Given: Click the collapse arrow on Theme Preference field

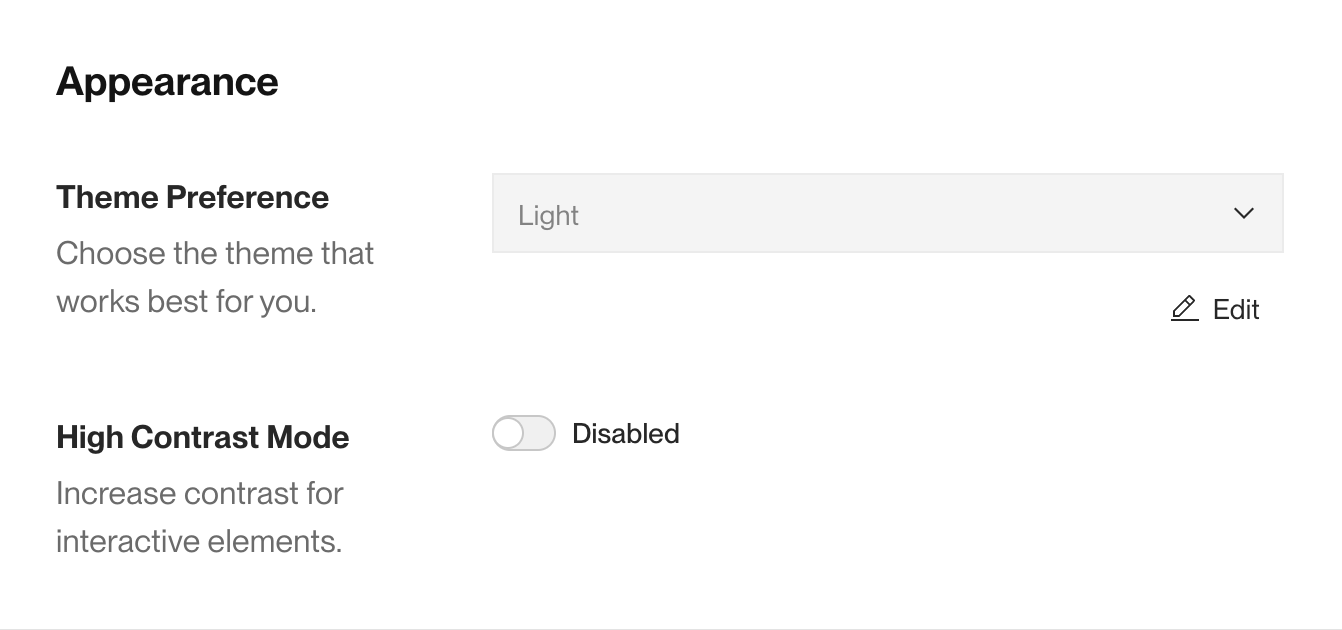Looking at the screenshot, I should point(1243,213).
